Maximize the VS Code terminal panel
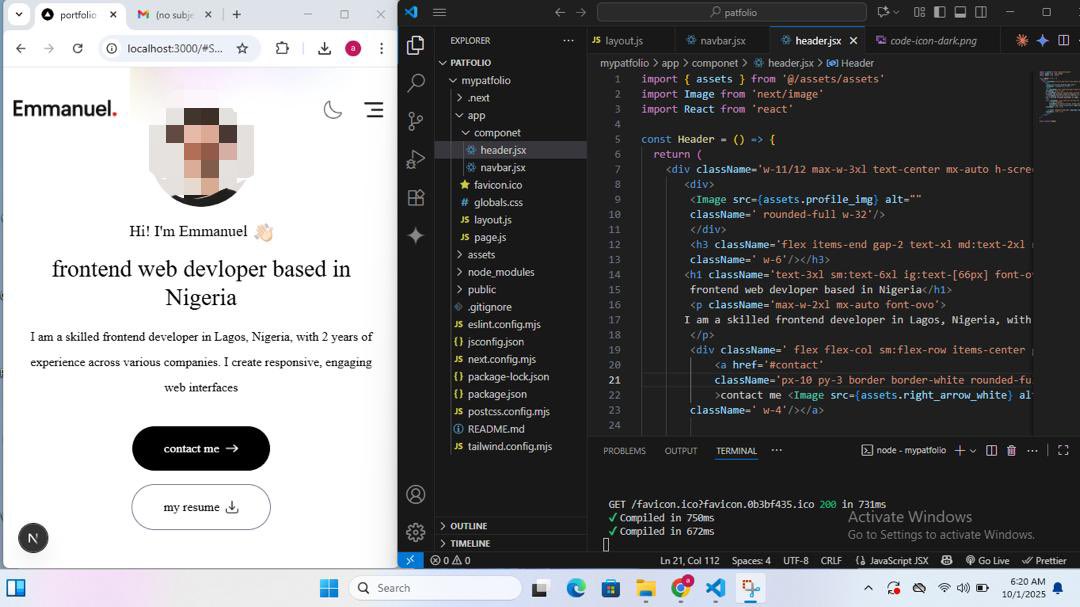The image size is (1080, 607). pyautogui.click(x=1063, y=450)
